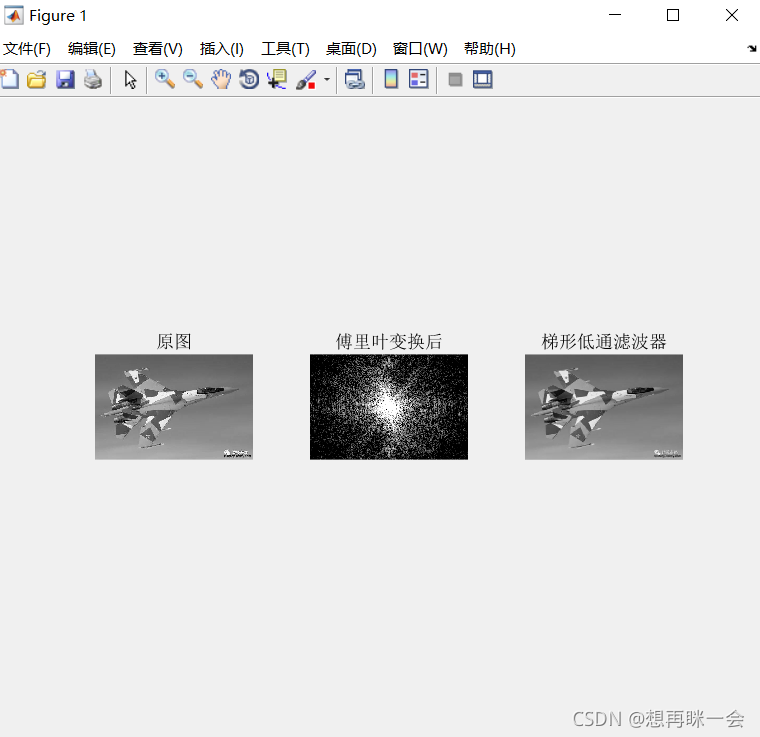760x737 pixels.
Task: Click the 梯形低通滤波器 subplot title
Action: [x=604, y=342]
